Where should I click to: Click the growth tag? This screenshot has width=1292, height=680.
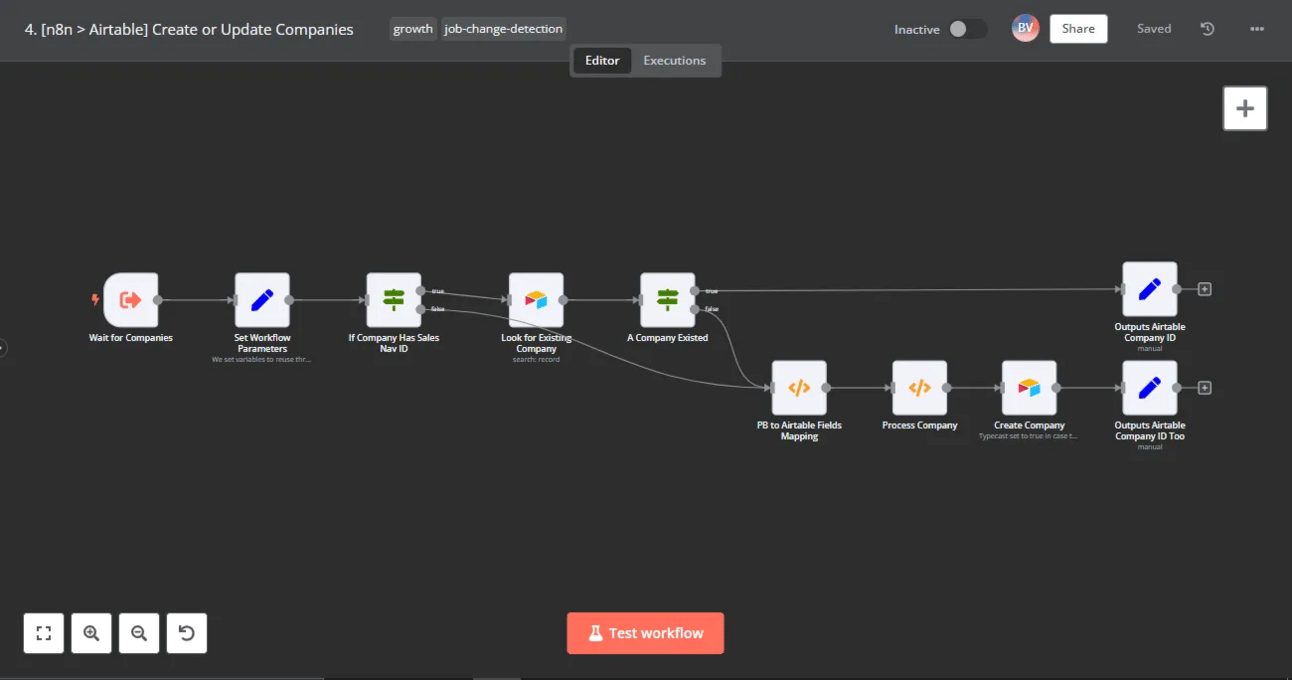(413, 29)
